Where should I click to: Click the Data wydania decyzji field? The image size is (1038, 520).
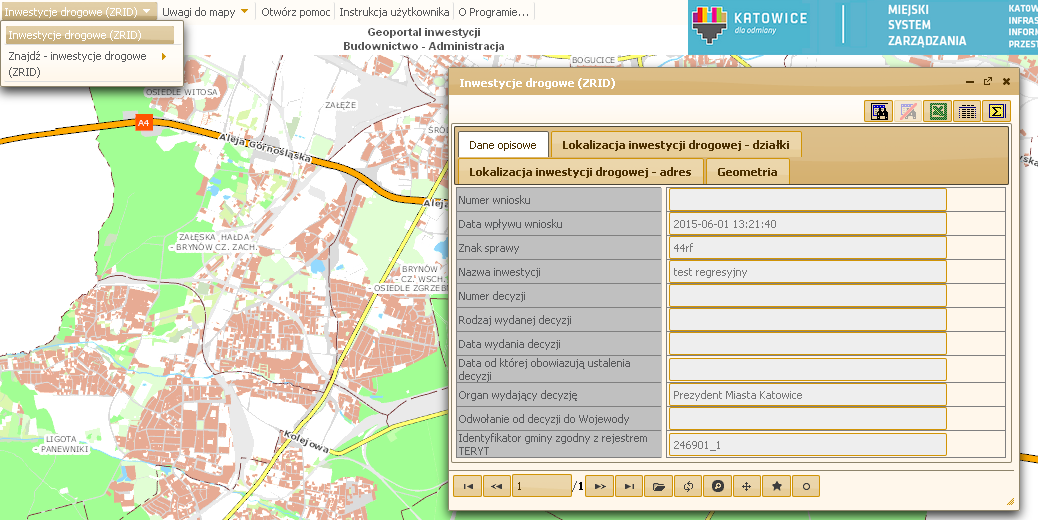[x=808, y=344]
